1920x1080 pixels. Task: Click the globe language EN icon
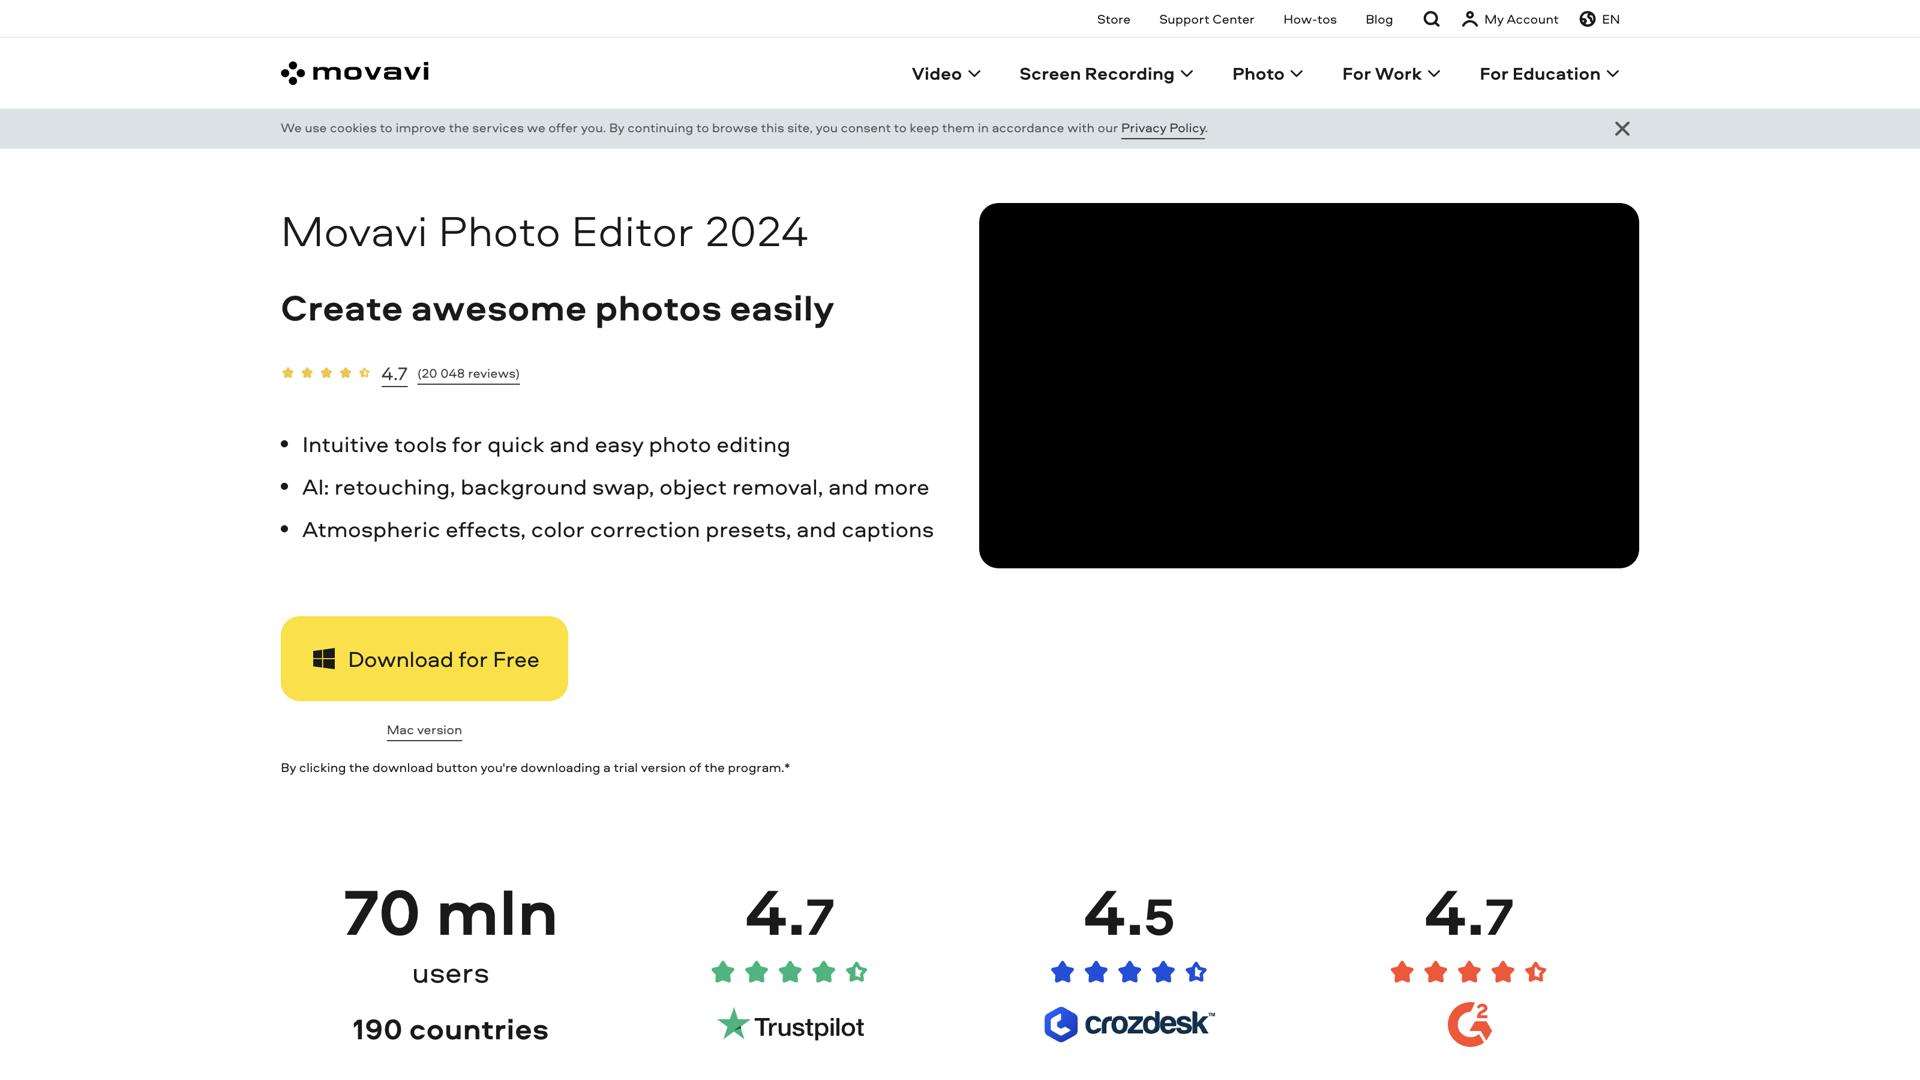(x=1587, y=19)
